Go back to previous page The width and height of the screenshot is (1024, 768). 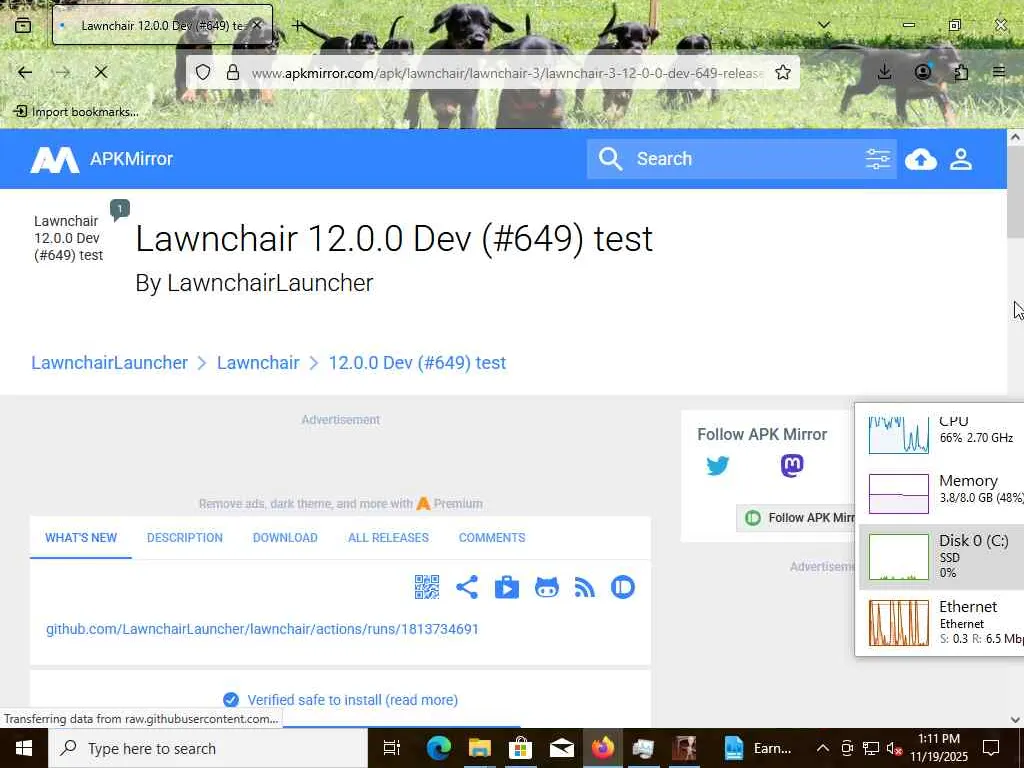(25, 72)
